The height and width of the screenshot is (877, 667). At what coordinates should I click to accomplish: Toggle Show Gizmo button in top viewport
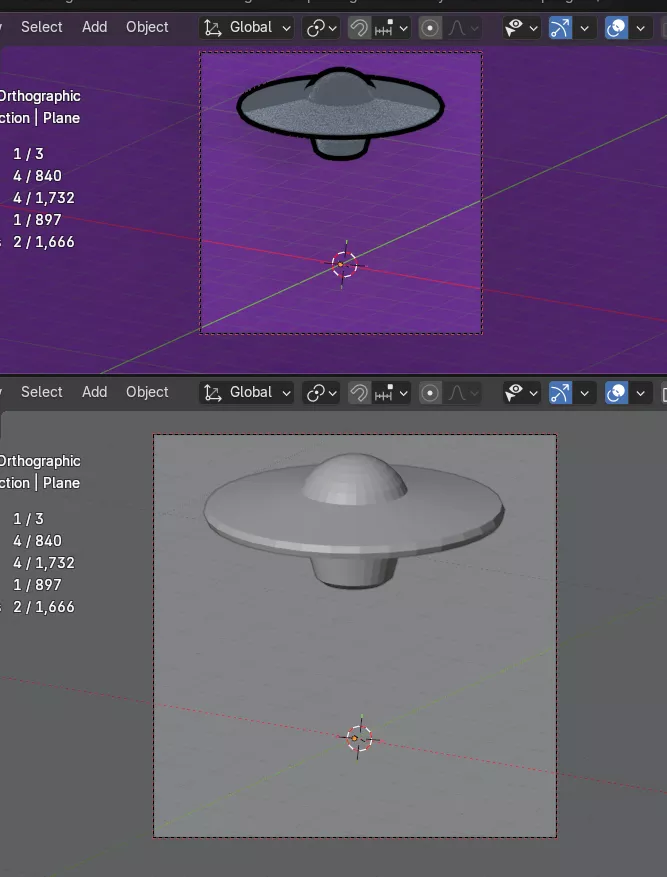[x=560, y=28]
